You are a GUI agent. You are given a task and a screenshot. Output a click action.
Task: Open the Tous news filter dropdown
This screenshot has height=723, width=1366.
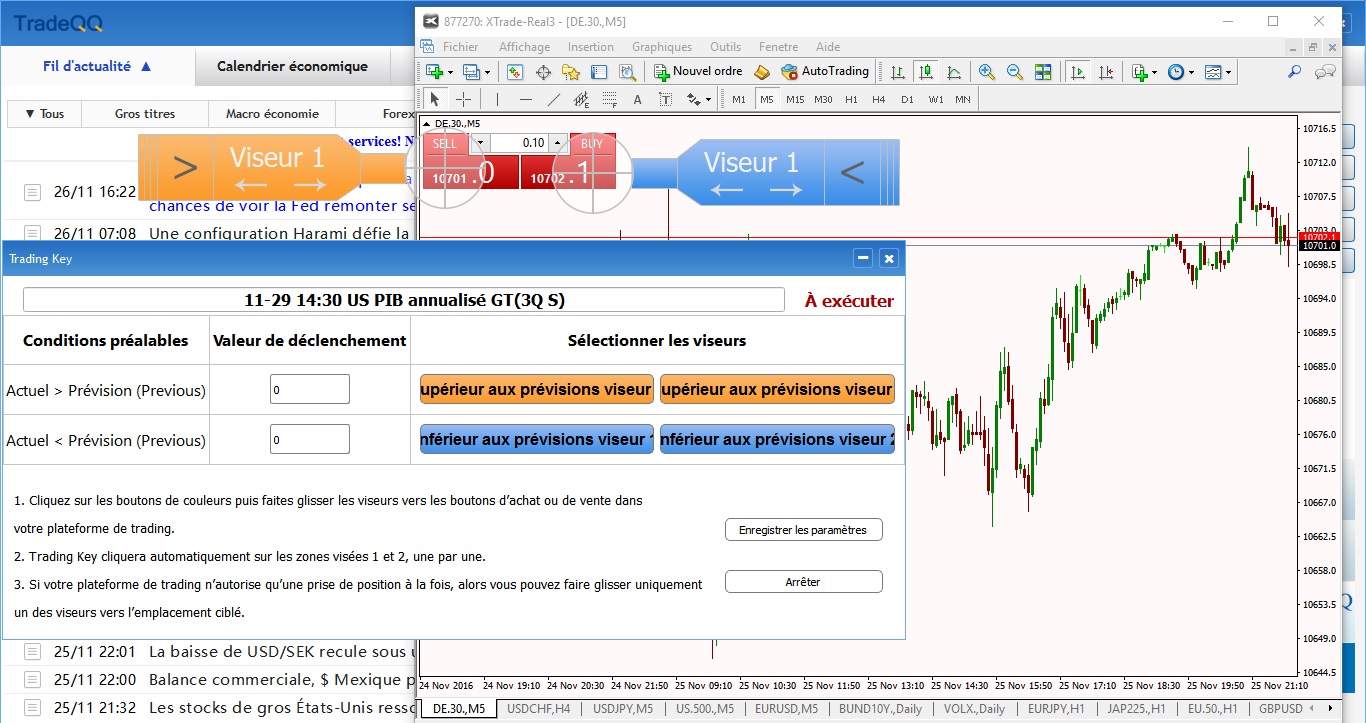(44, 114)
